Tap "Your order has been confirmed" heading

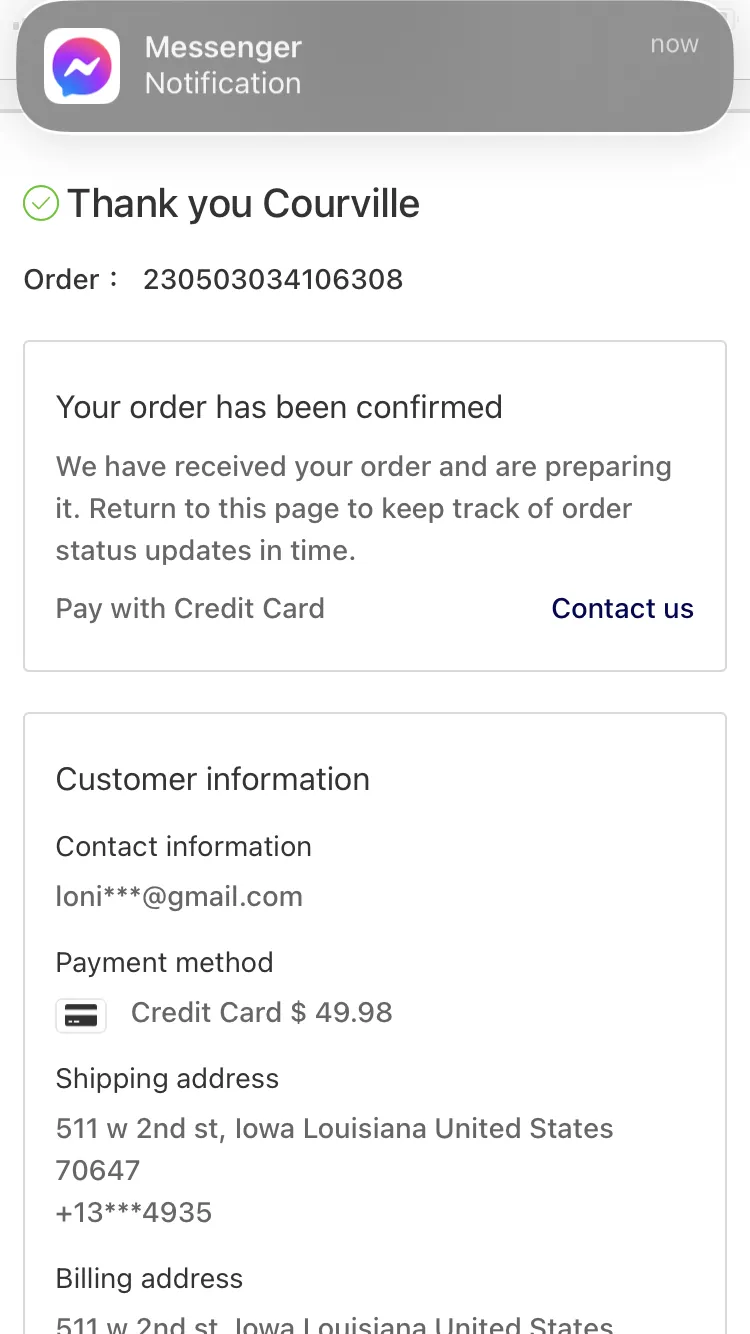point(279,407)
